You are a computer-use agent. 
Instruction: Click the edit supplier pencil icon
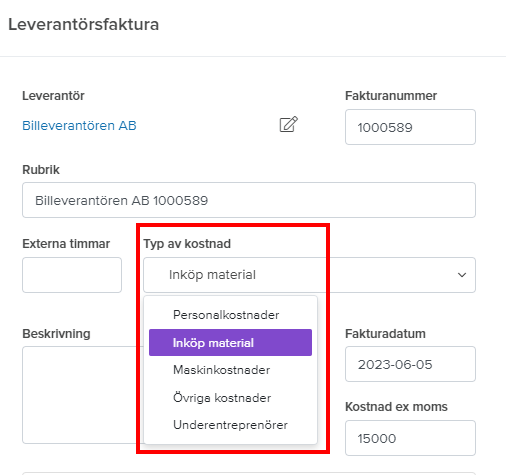pos(288,124)
